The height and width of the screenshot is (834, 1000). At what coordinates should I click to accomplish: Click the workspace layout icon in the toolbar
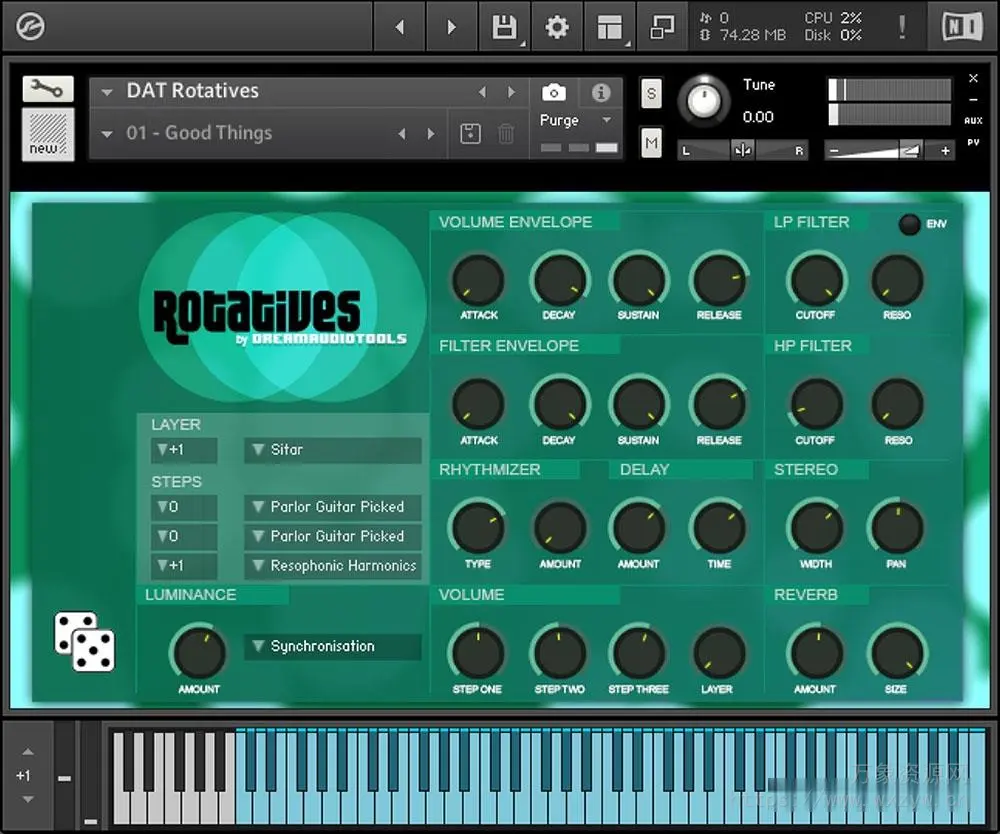(610, 28)
